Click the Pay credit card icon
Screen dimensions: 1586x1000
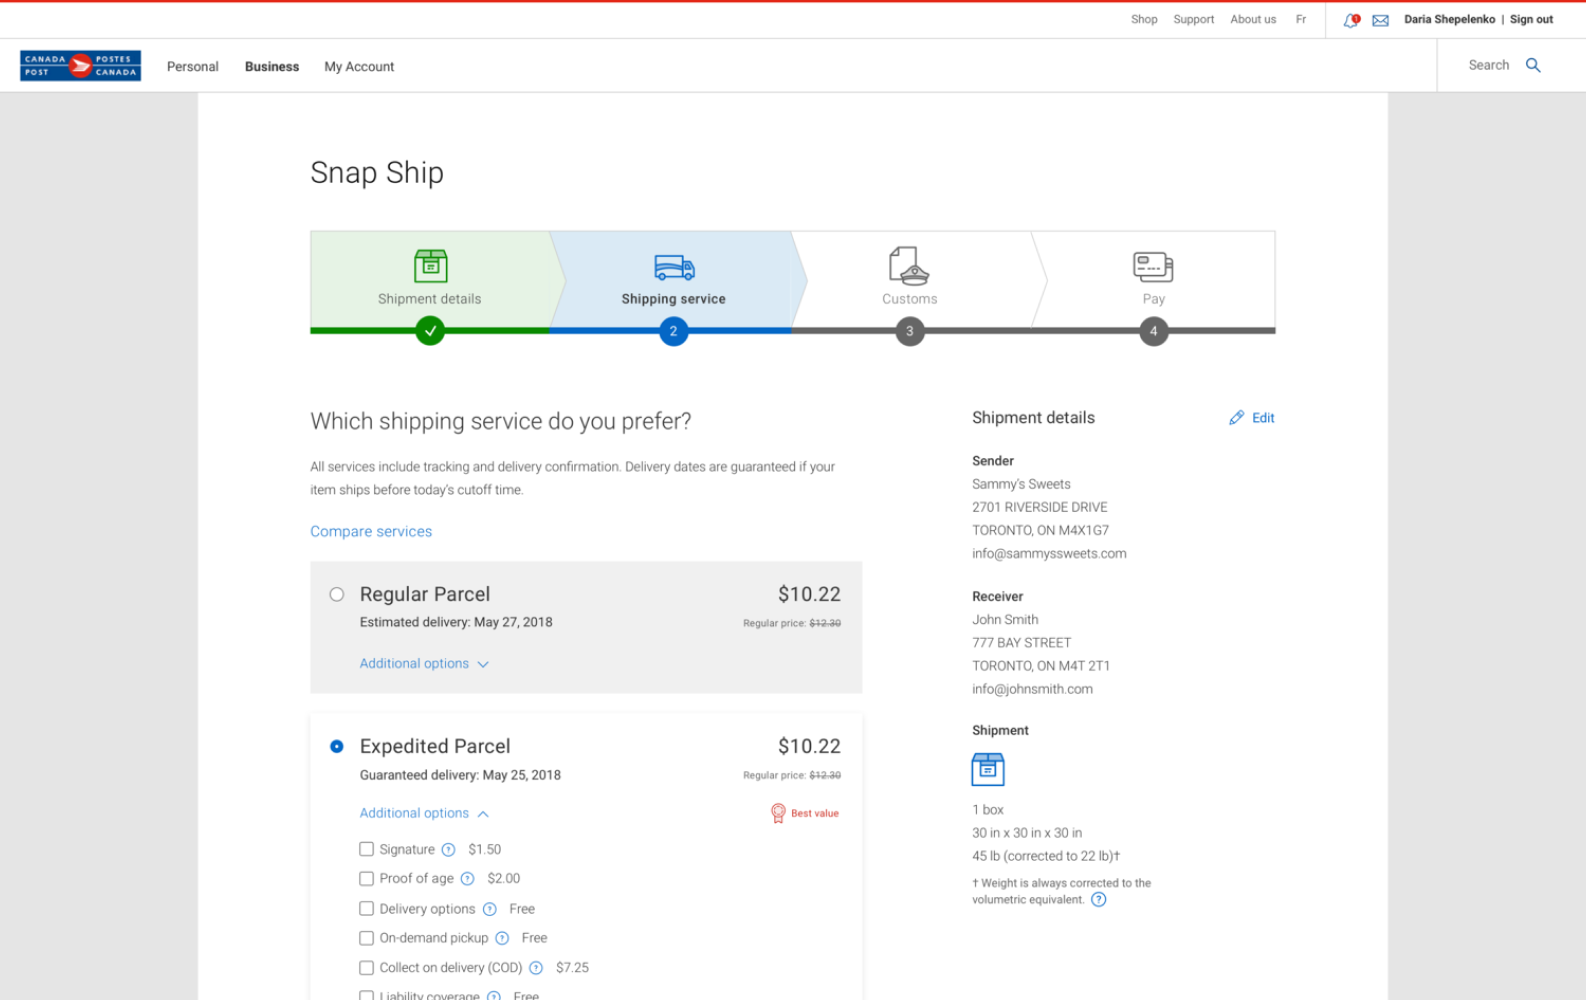[x=1153, y=267]
